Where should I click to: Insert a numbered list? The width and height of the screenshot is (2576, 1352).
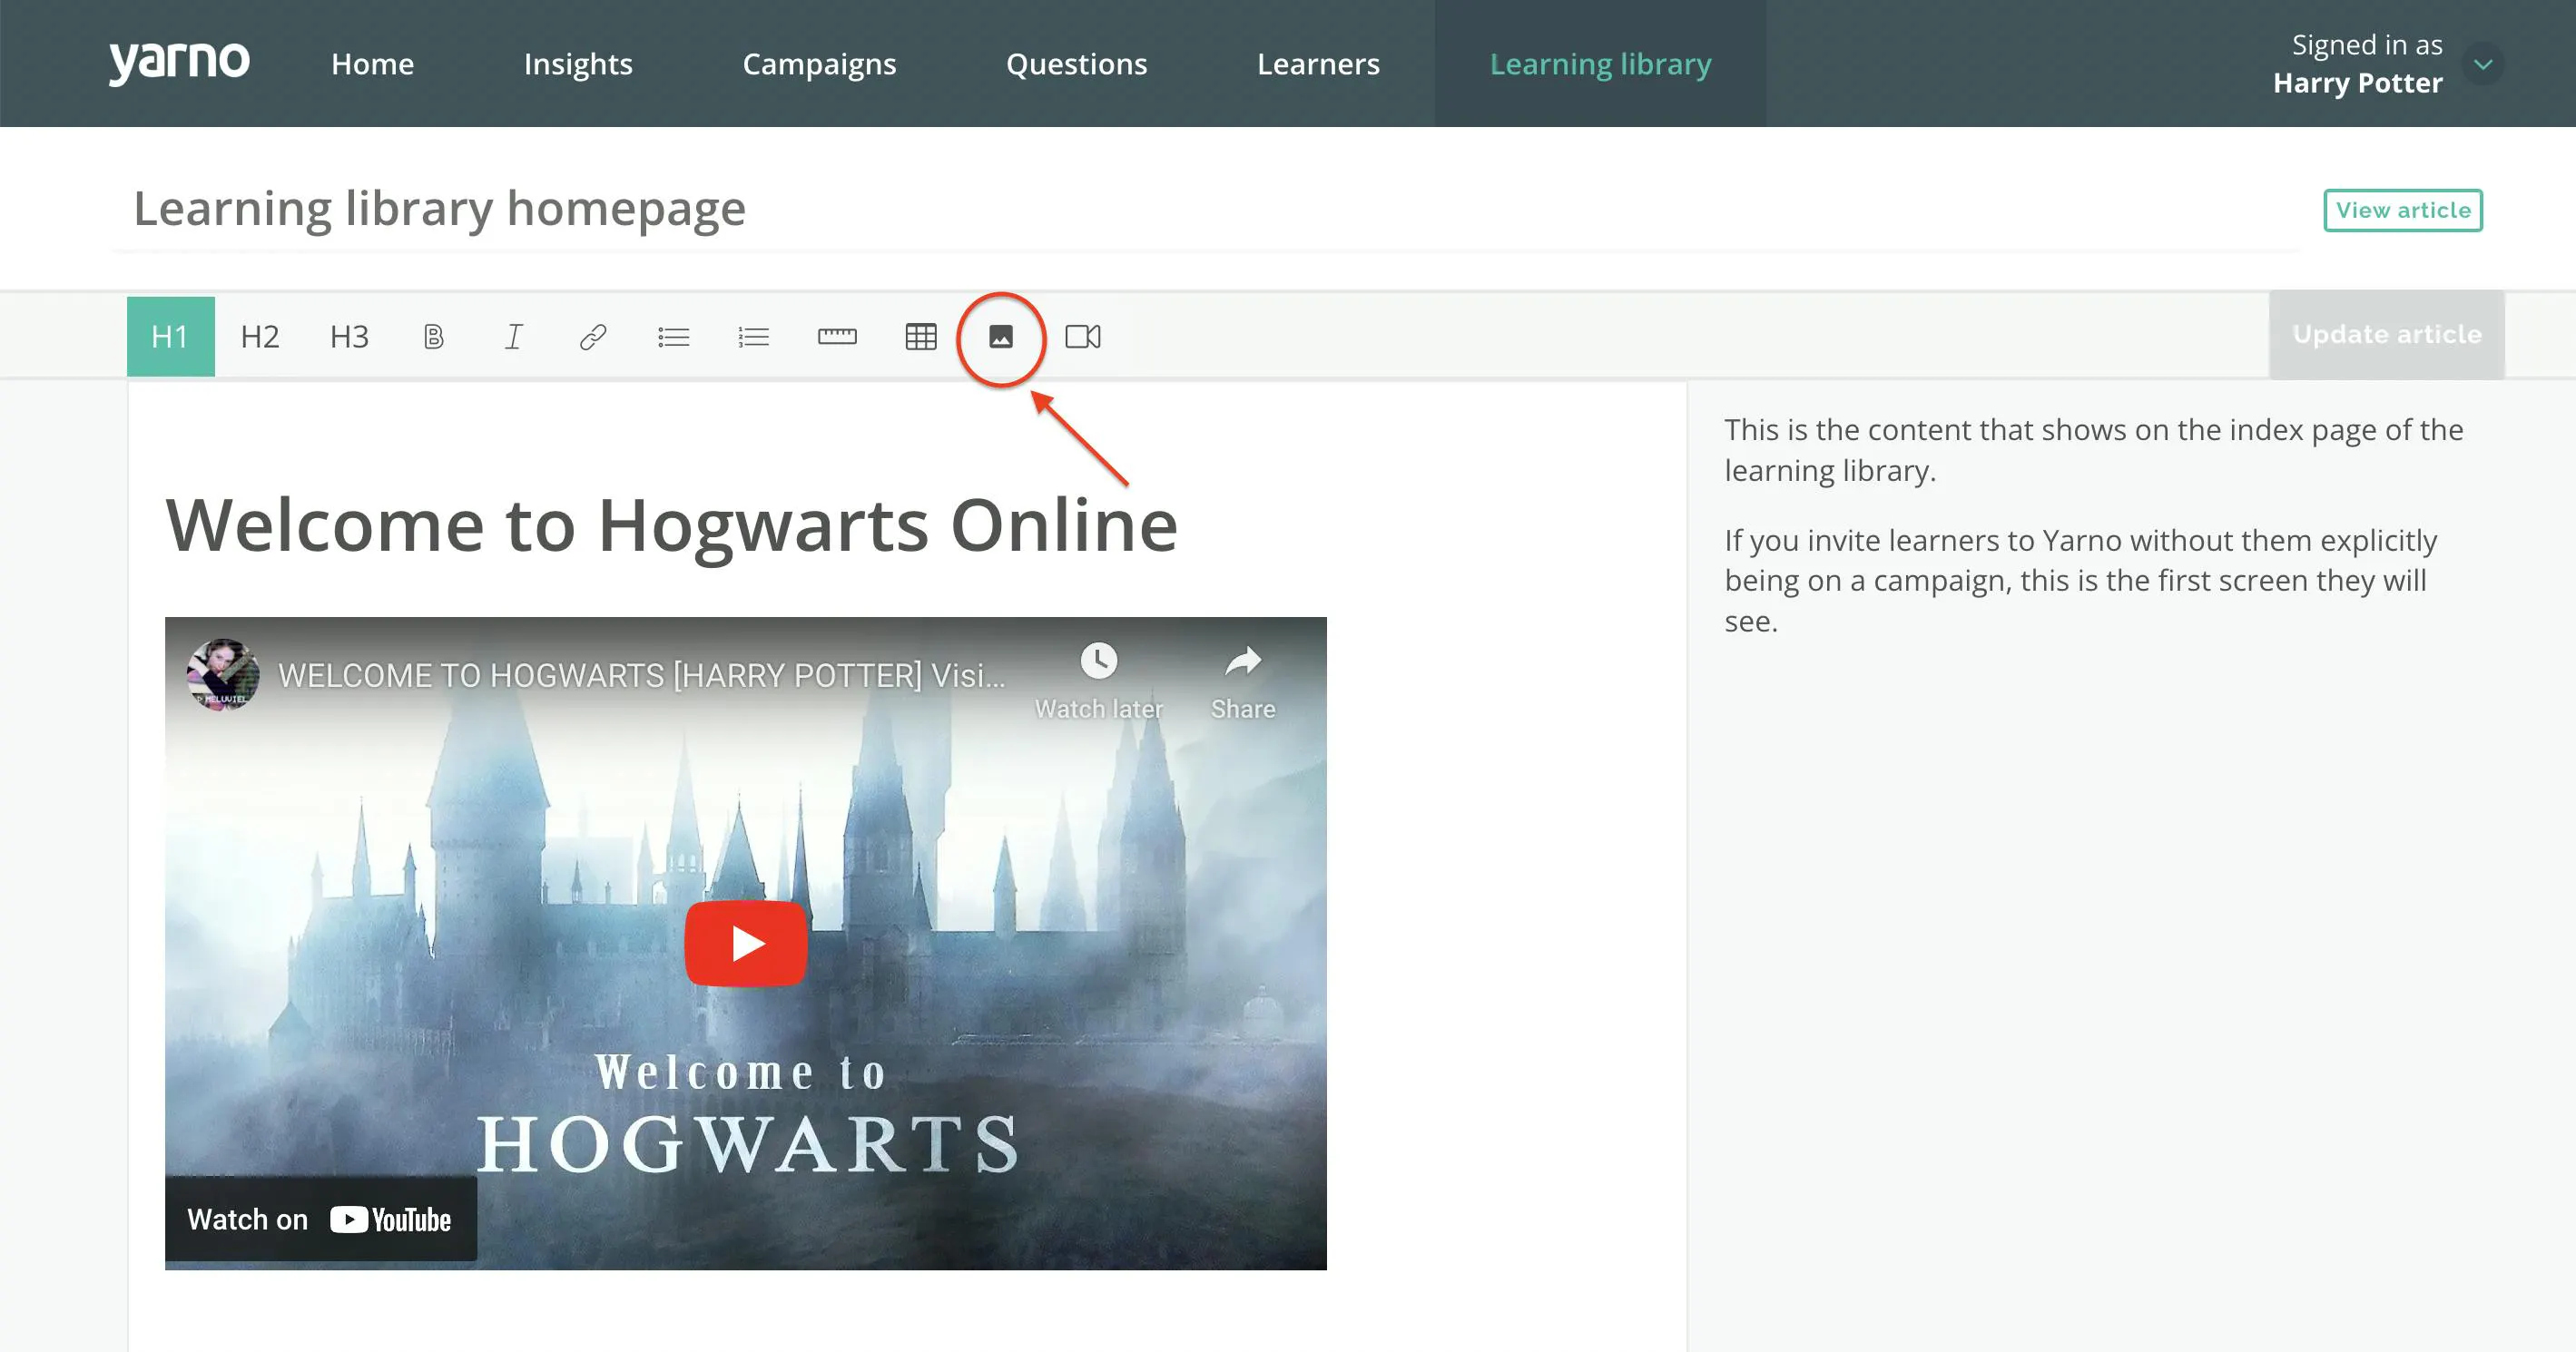click(753, 337)
